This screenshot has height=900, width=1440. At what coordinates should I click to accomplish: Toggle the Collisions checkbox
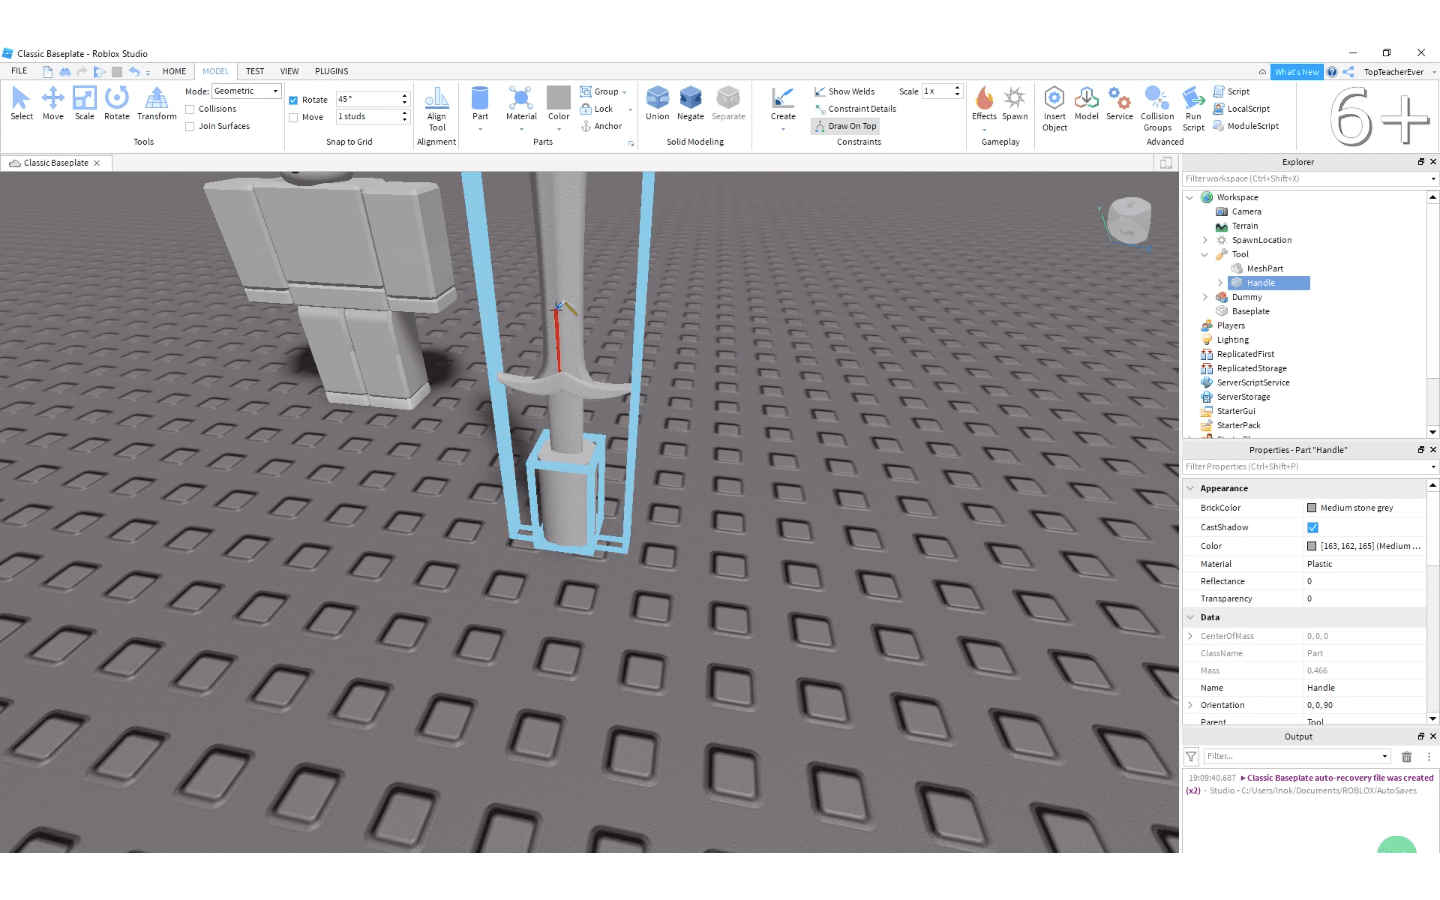pyautogui.click(x=190, y=109)
